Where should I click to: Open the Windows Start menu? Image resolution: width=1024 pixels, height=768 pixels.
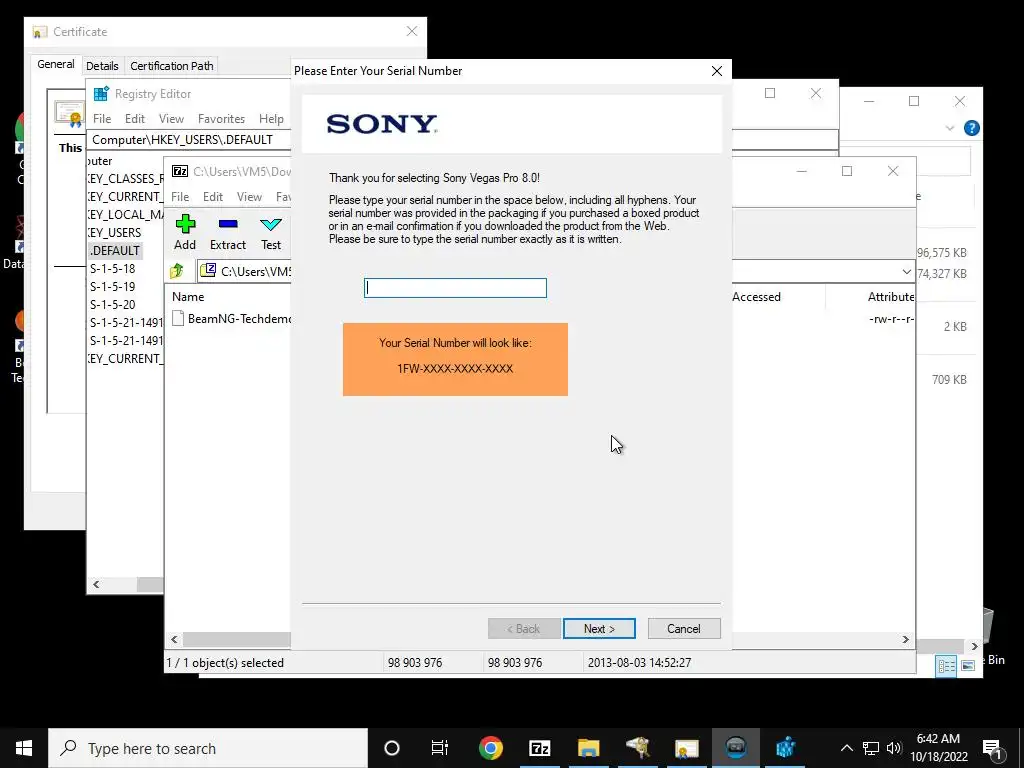click(x=24, y=748)
